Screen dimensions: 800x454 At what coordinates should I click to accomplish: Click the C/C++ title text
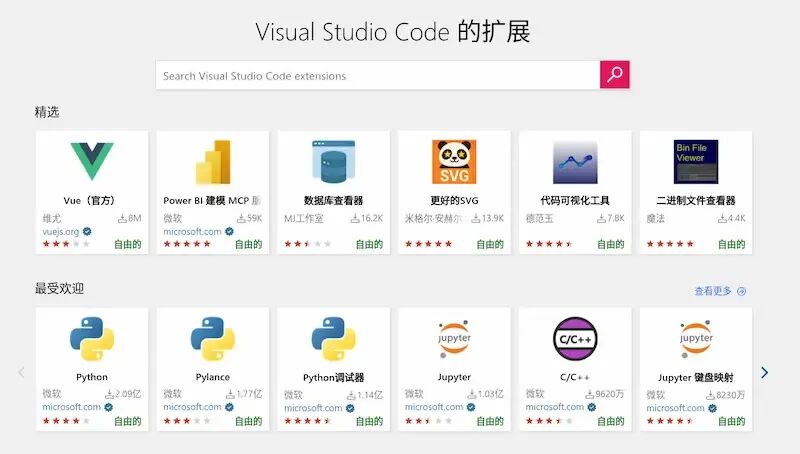point(575,377)
